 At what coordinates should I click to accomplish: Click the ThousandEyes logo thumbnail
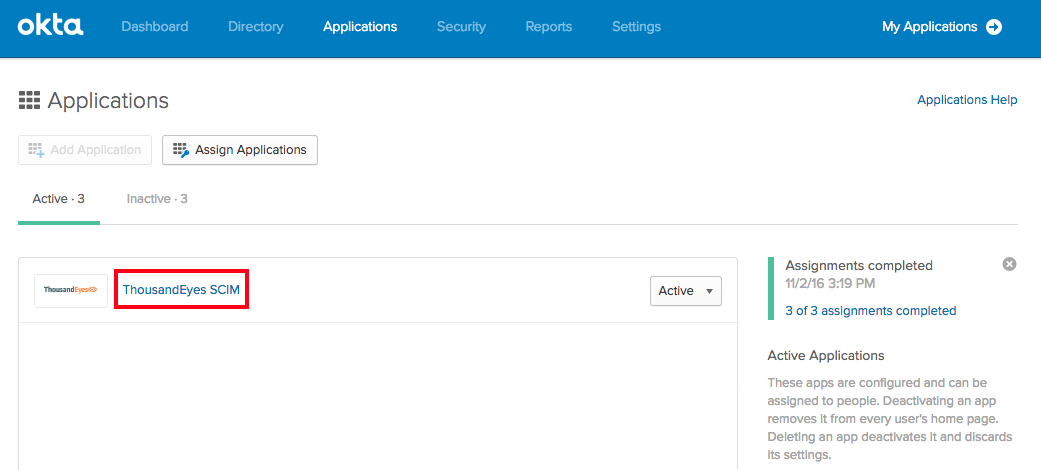pyautogui.click(x=71, y=291)
